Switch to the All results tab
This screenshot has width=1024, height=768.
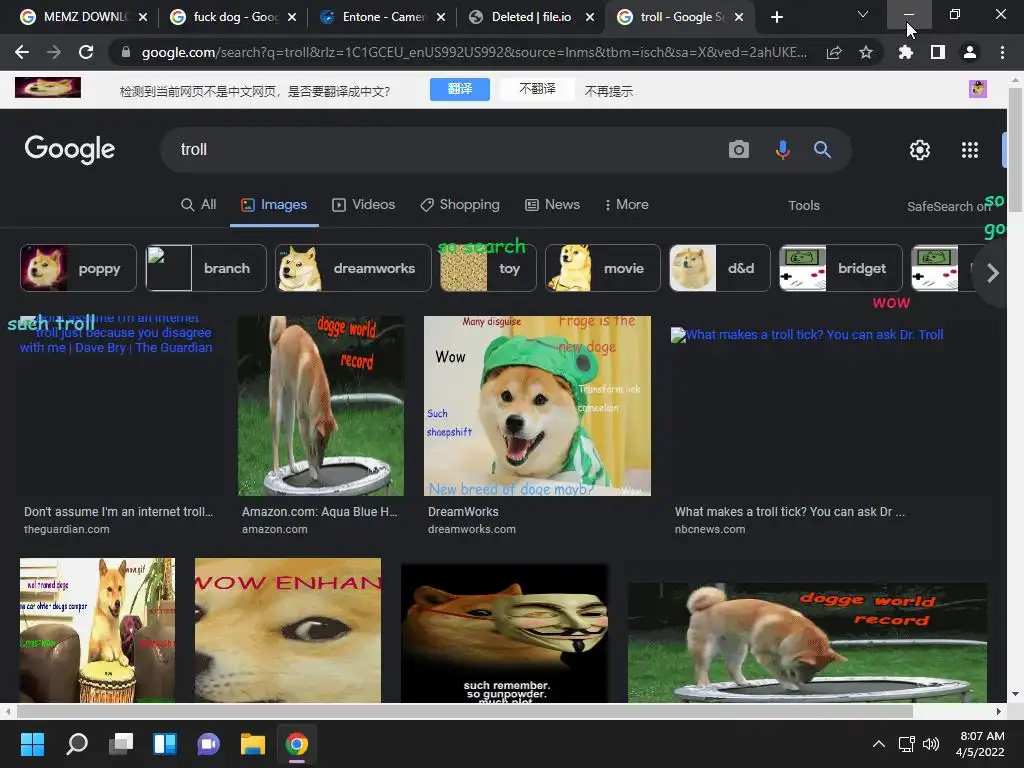(x=199, y=204)
